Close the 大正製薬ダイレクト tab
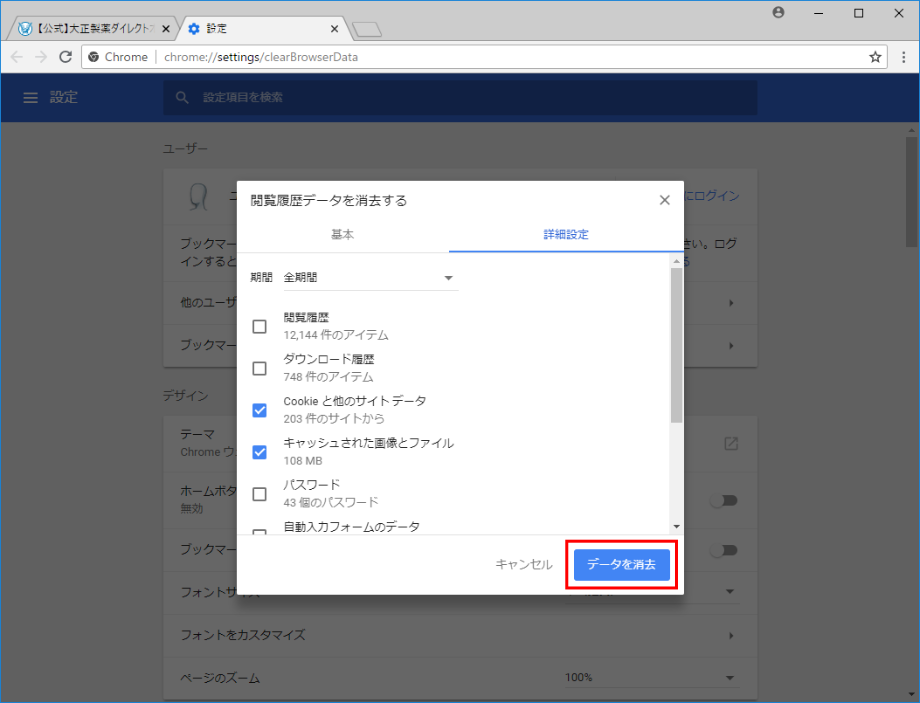The width and height of the screenshot is (920, 703). click(166, 29)
